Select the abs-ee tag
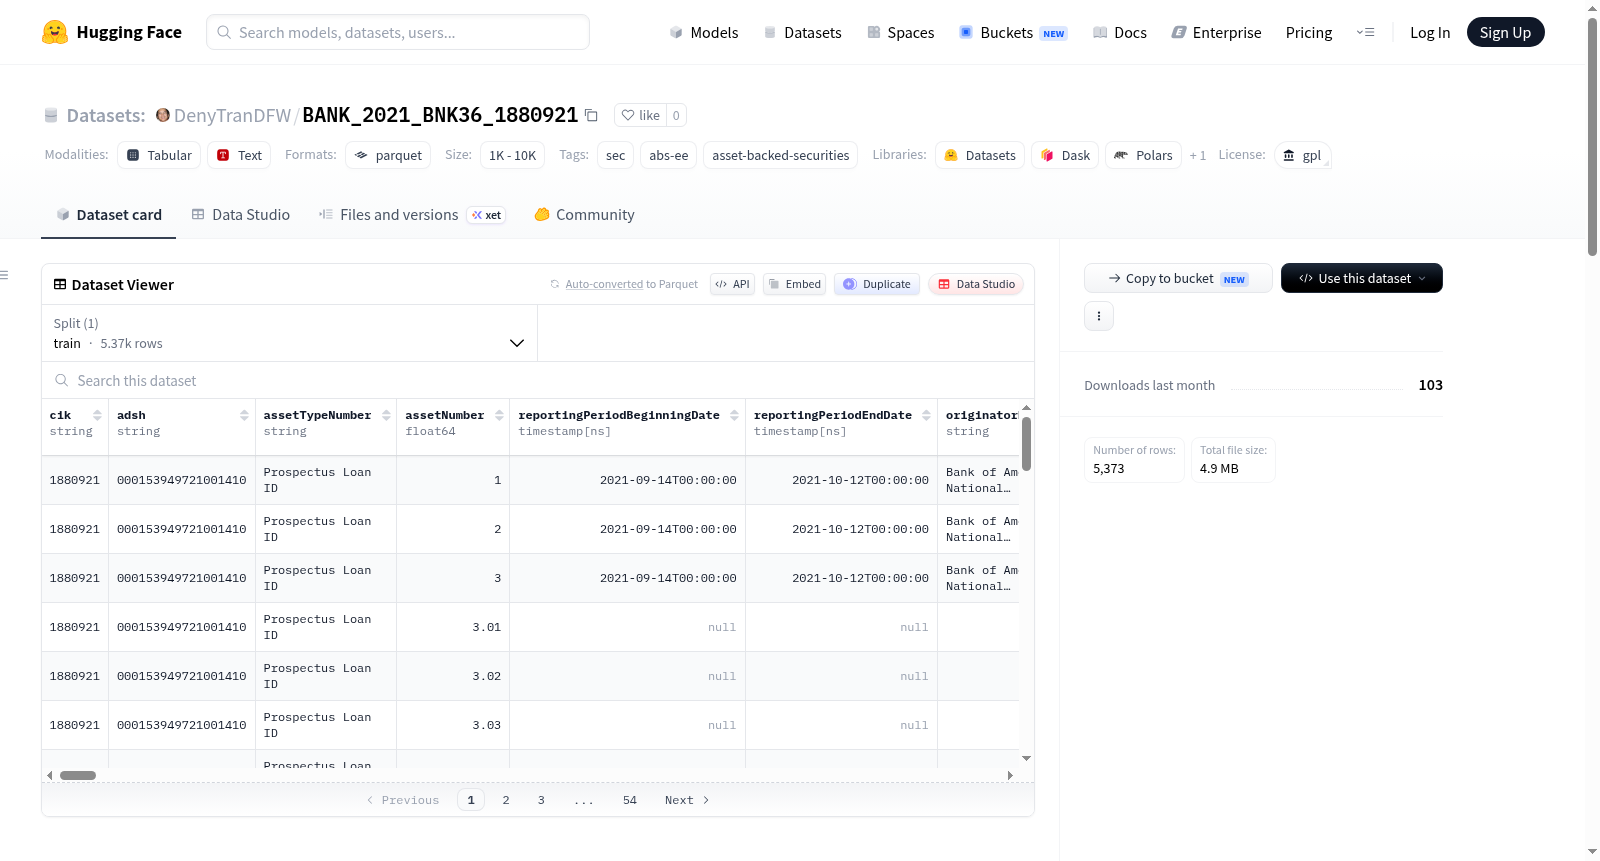Screen dimensions: 1600x861 (669, 155)
